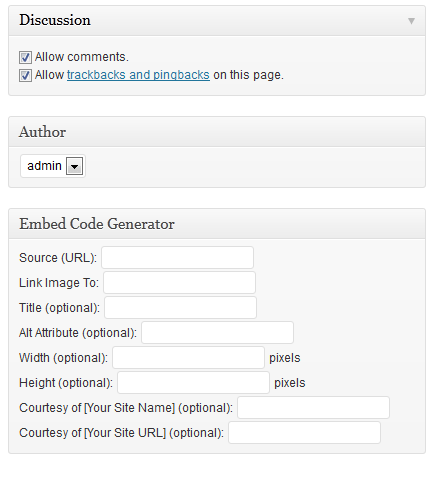Image resolution: width=436 pixels, height=481 pixels.
Task: Click the Courtesy of Your Site URL field
Action: pos(304,433)
